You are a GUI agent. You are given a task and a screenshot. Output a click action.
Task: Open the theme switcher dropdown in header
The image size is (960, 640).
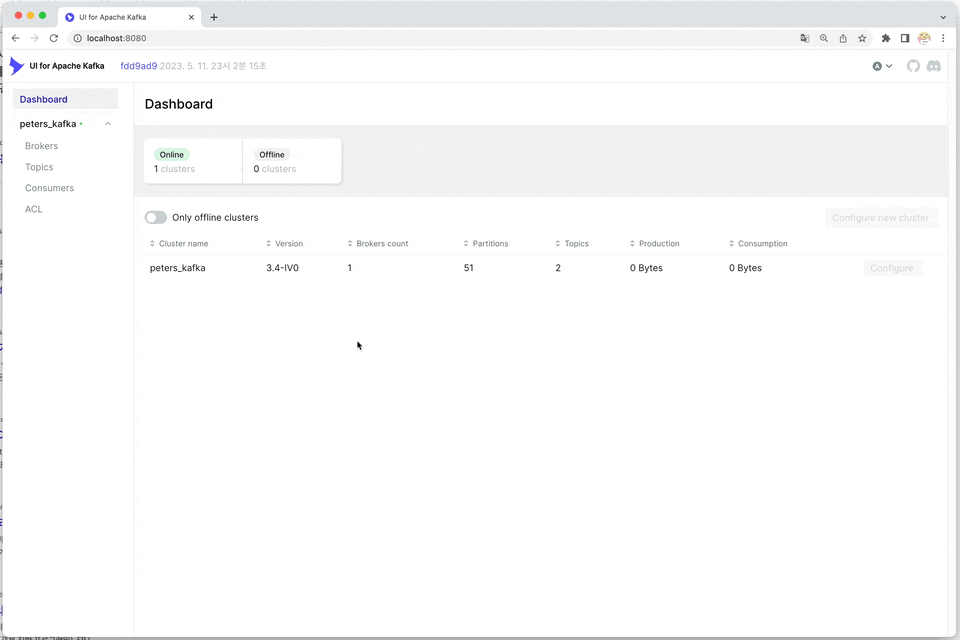click(x=882, y=66)
